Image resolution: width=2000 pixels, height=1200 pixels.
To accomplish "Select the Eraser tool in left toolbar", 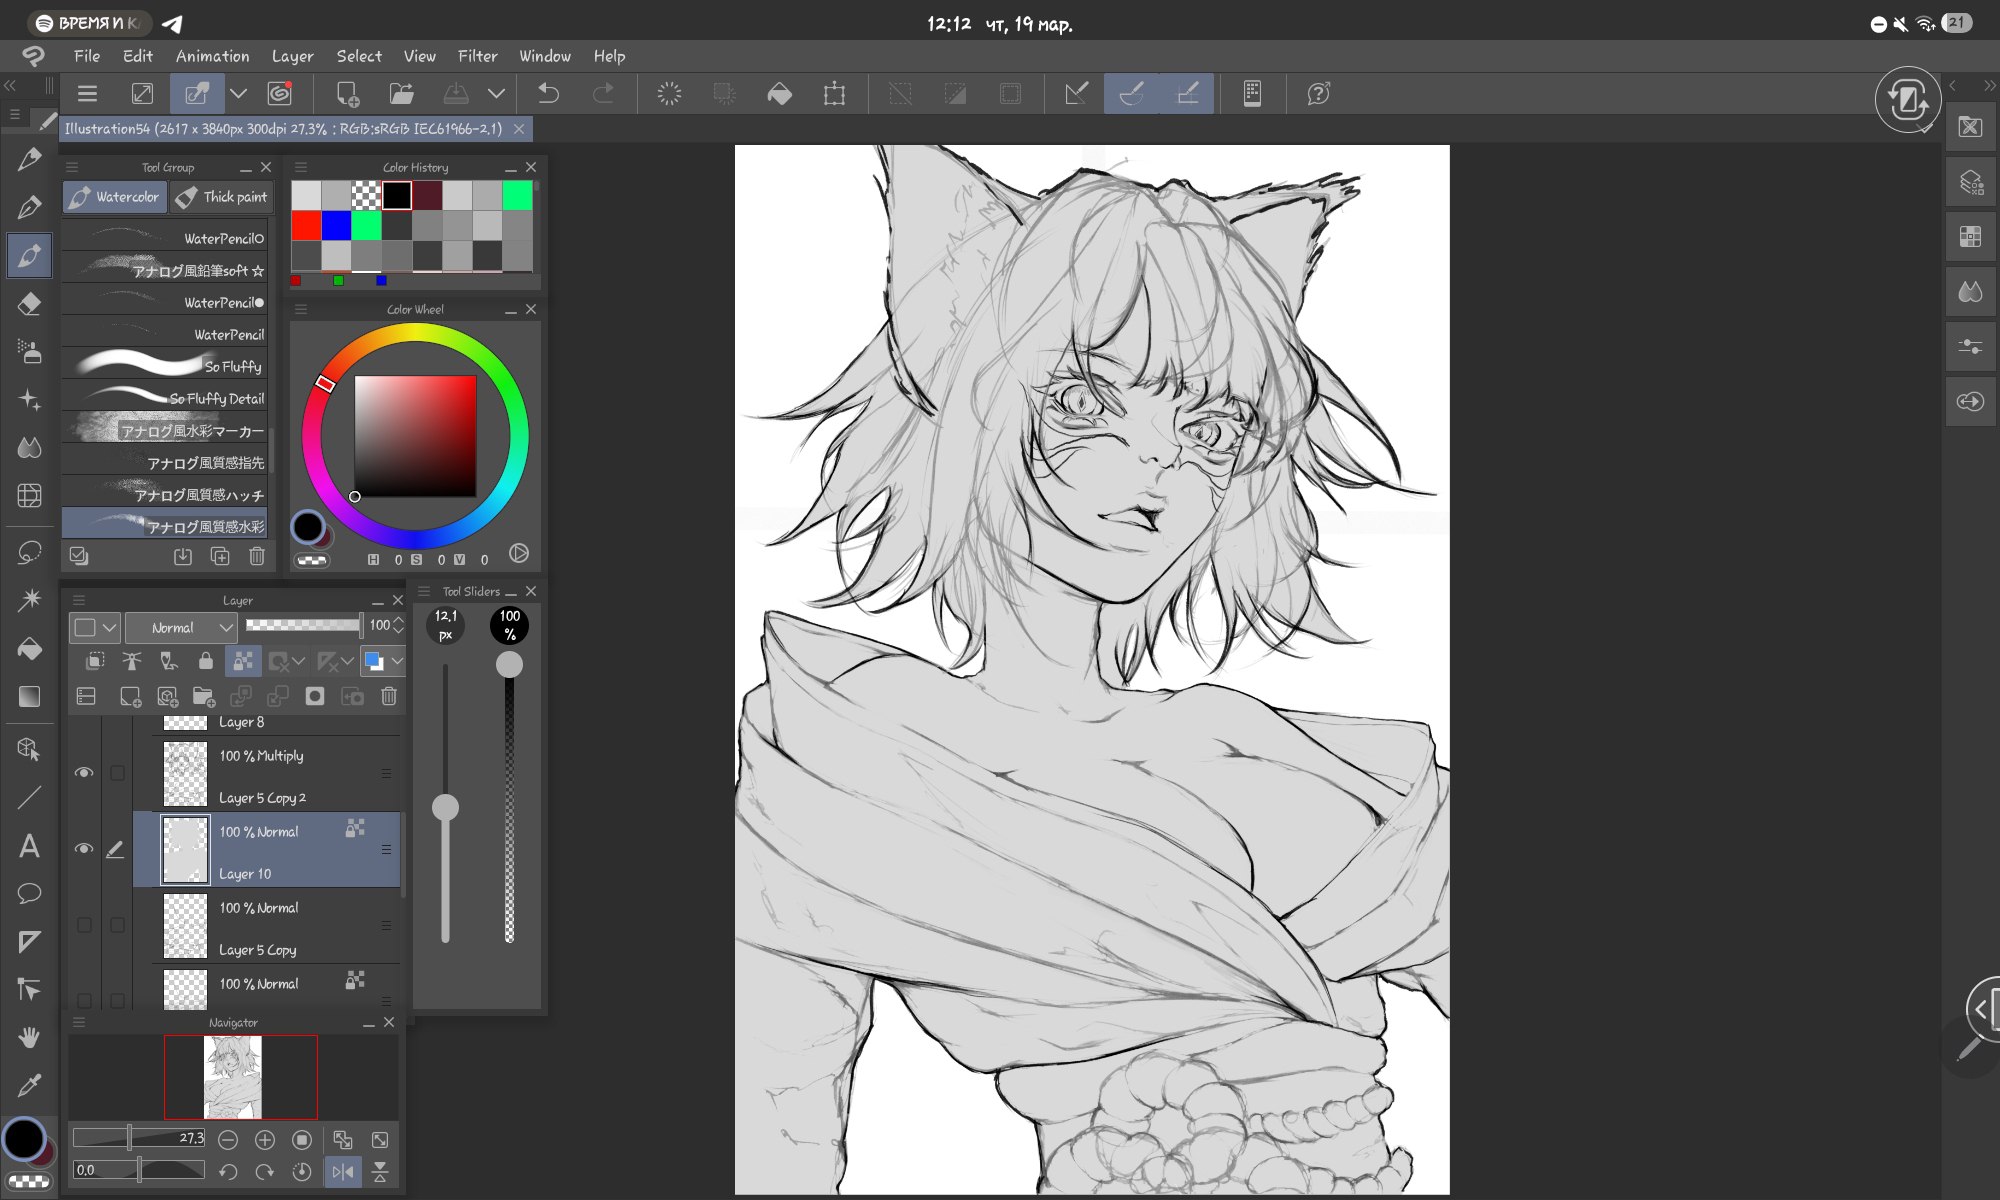I will 29,304.
